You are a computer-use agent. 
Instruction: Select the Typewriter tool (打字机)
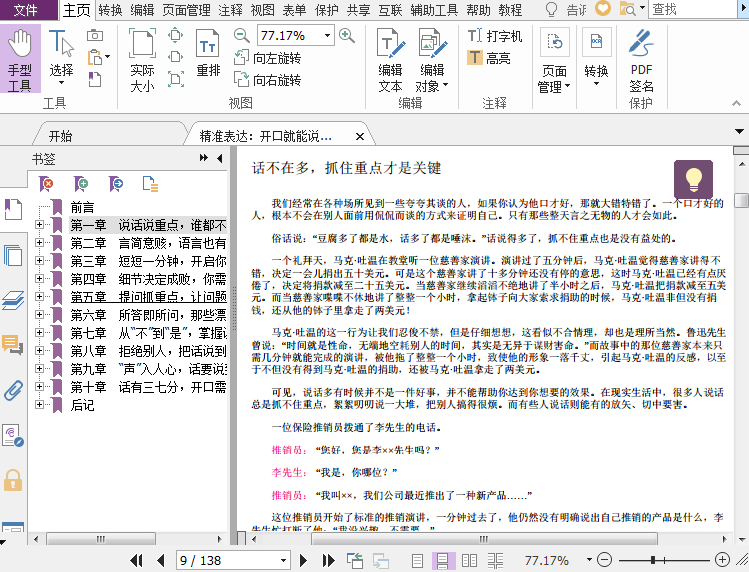495,36
